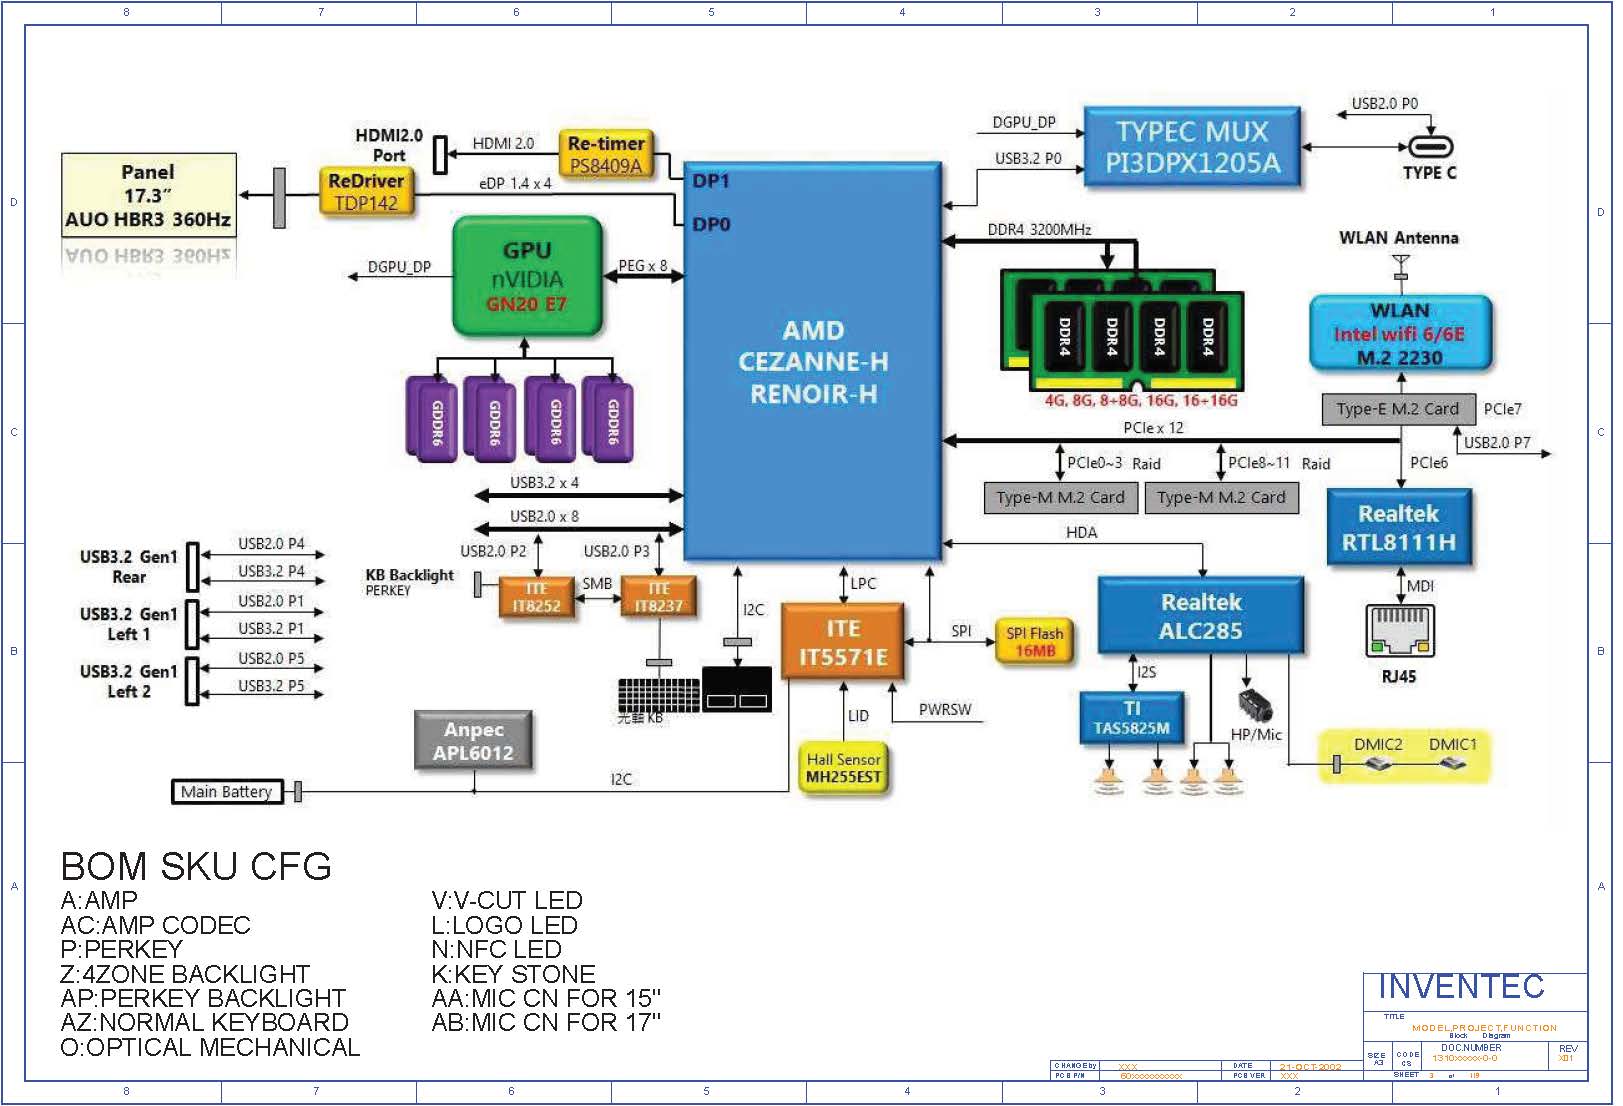
Task: Click the Z:4ZONE BACKLIGHT entry
Action: [x=185, y=974]
